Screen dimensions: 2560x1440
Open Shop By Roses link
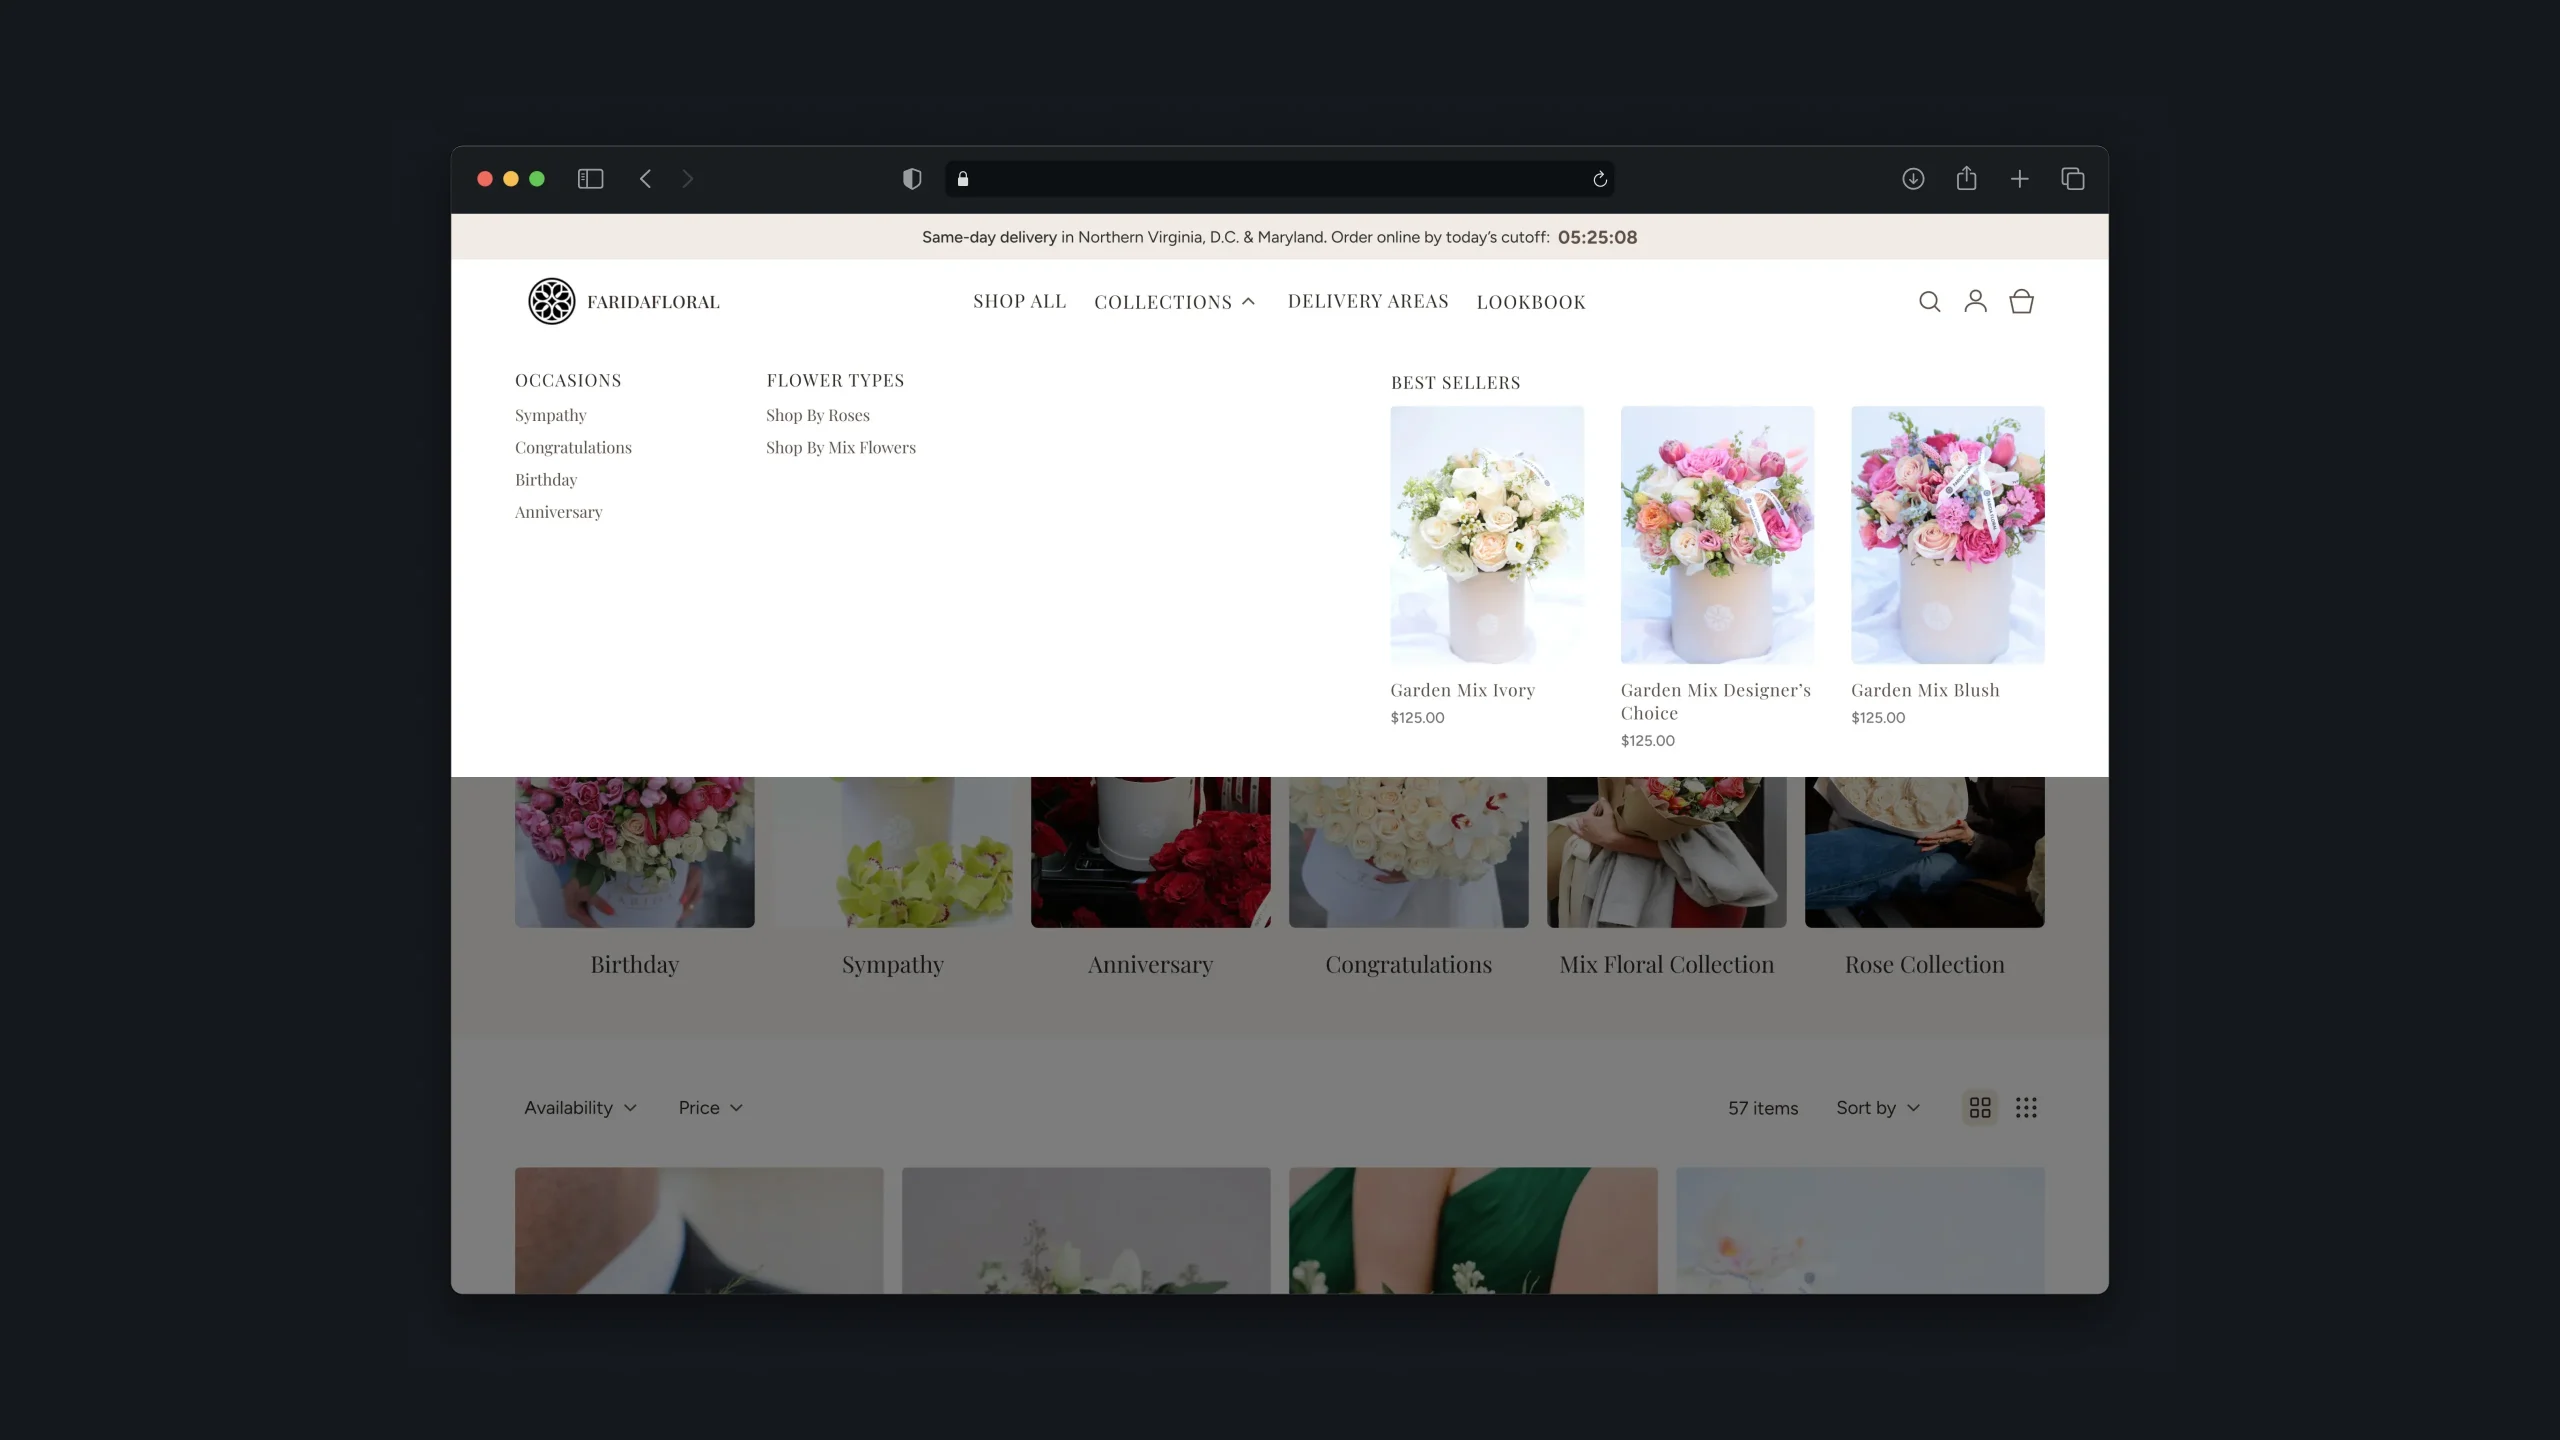(817, 415)
